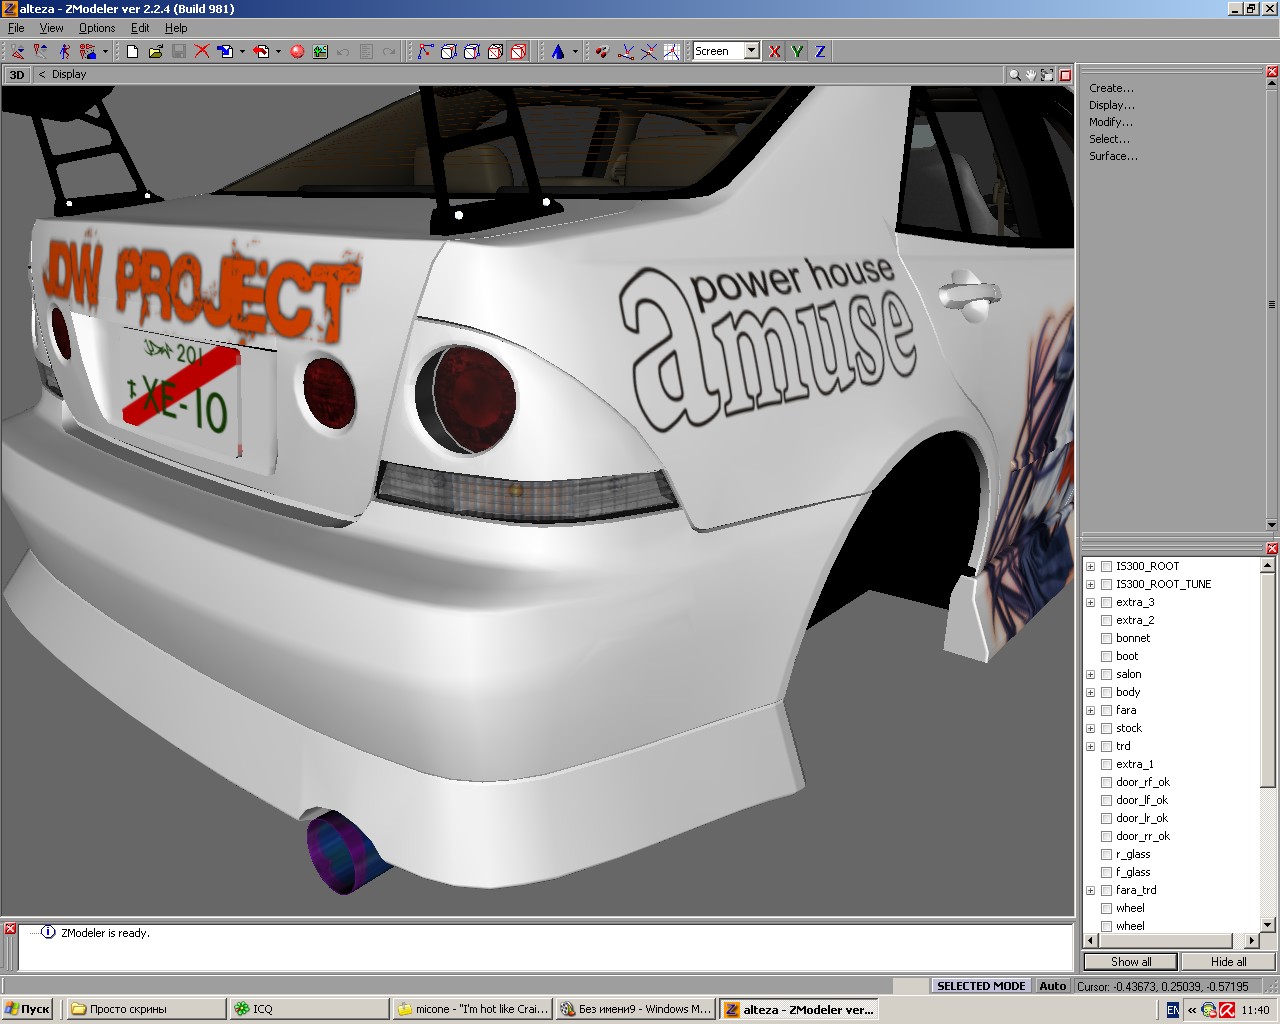Click the Save floppy disk icon
Image resolution: width=1280 pixels, height=1024 pixels.
179,51
